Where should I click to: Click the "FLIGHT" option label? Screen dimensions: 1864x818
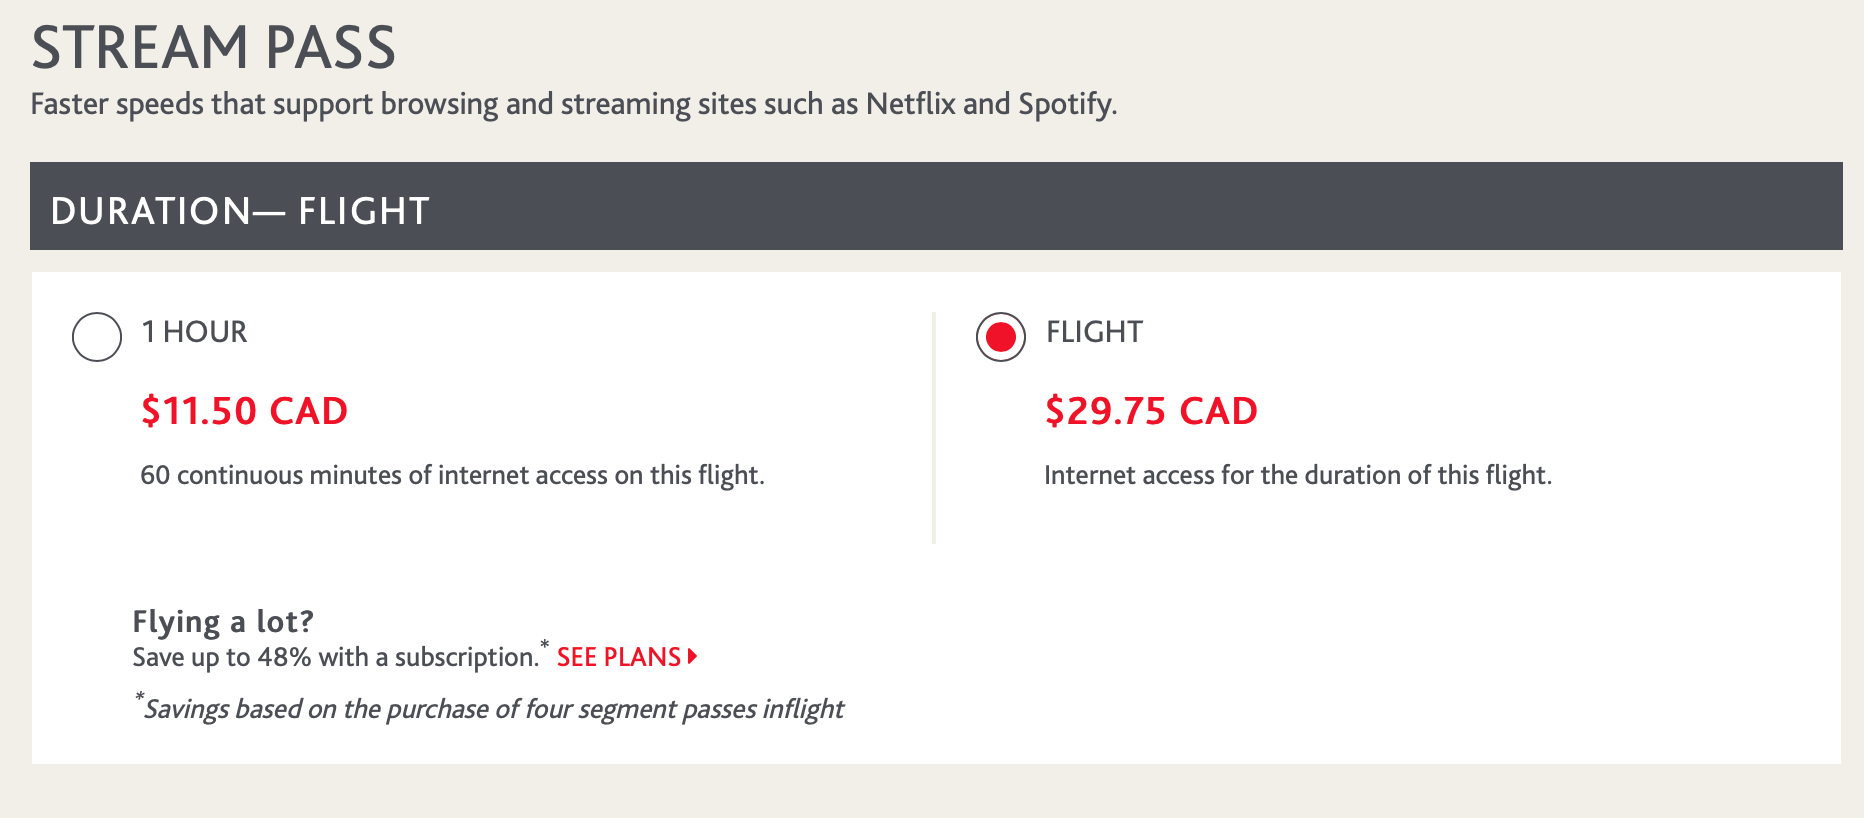click(1094, 332)
